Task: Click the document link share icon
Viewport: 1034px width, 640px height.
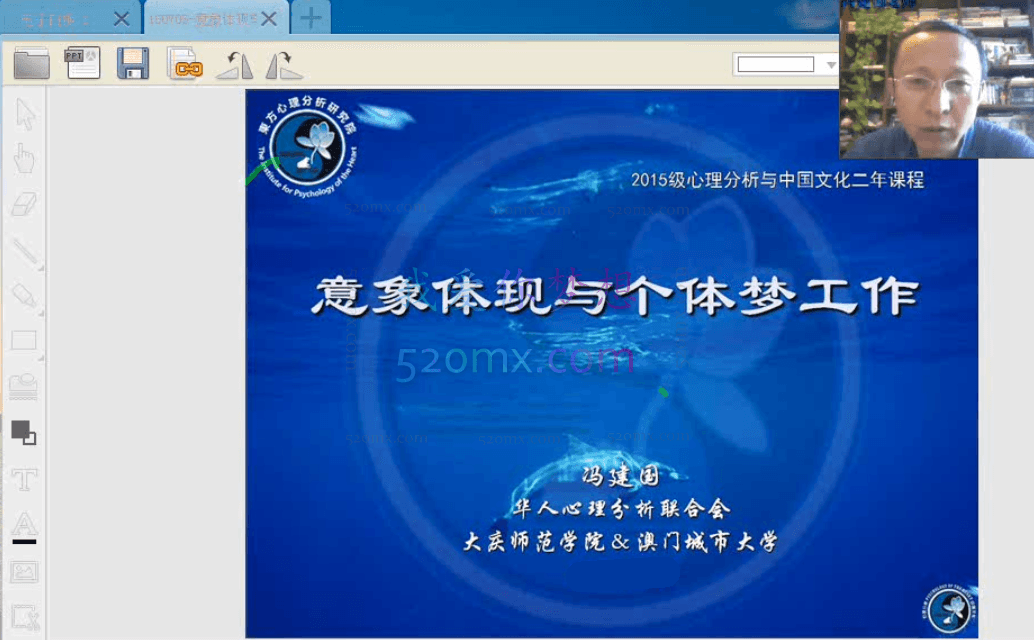Action: (185, 65)
